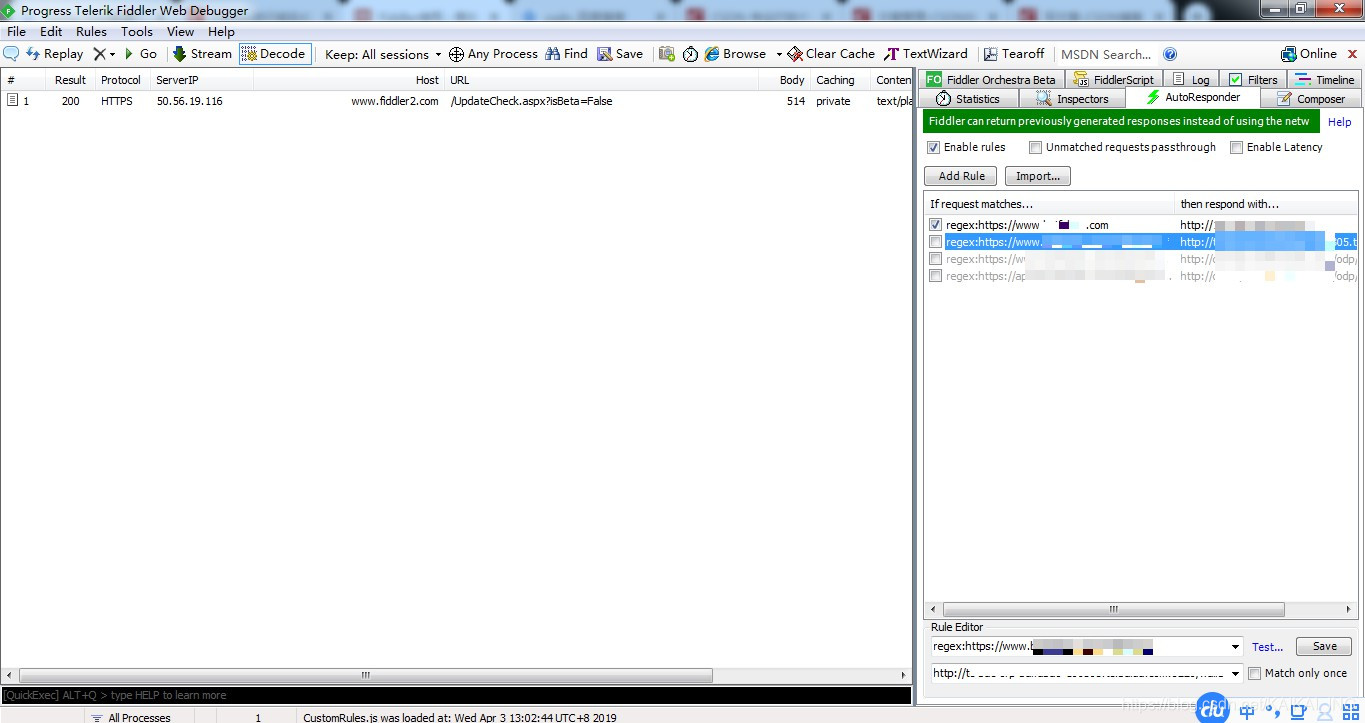Click the blue help question mark icon

(1170, 54)
